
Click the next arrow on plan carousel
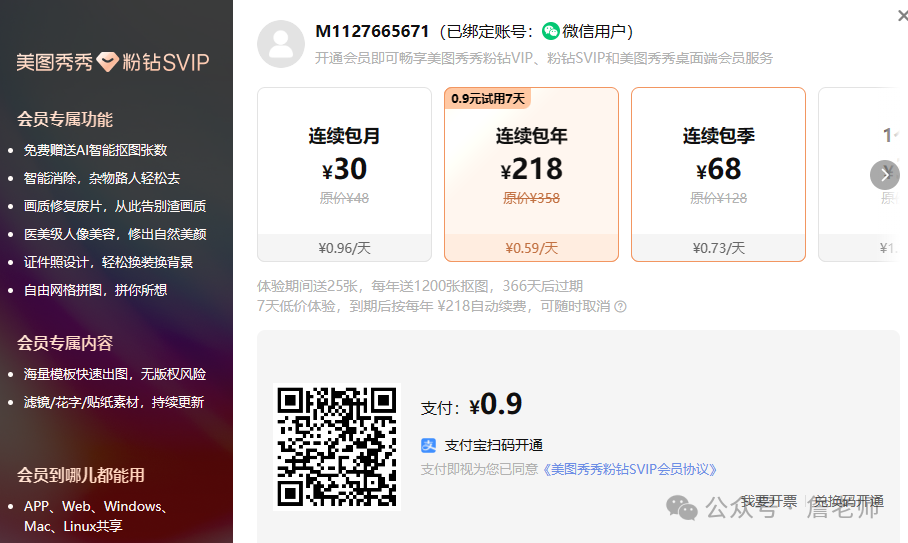point(885,175)
